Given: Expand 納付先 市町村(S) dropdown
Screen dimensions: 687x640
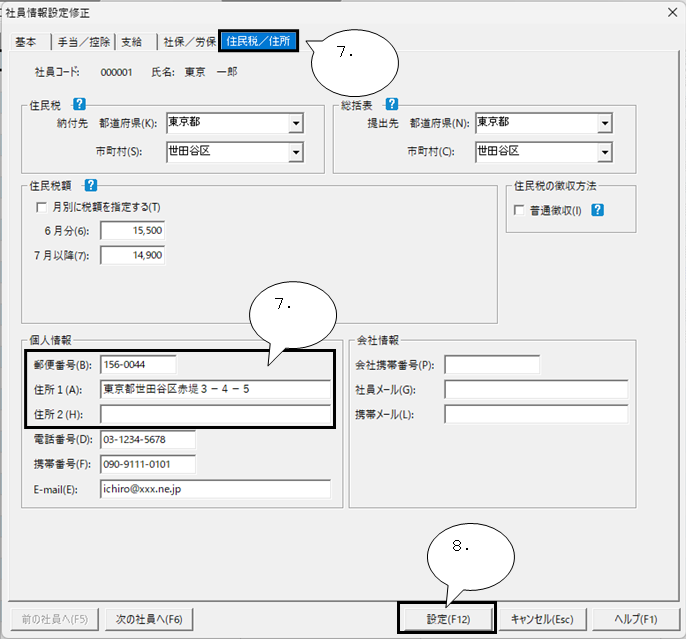Looking at the screenshot, I should point(296,152).
